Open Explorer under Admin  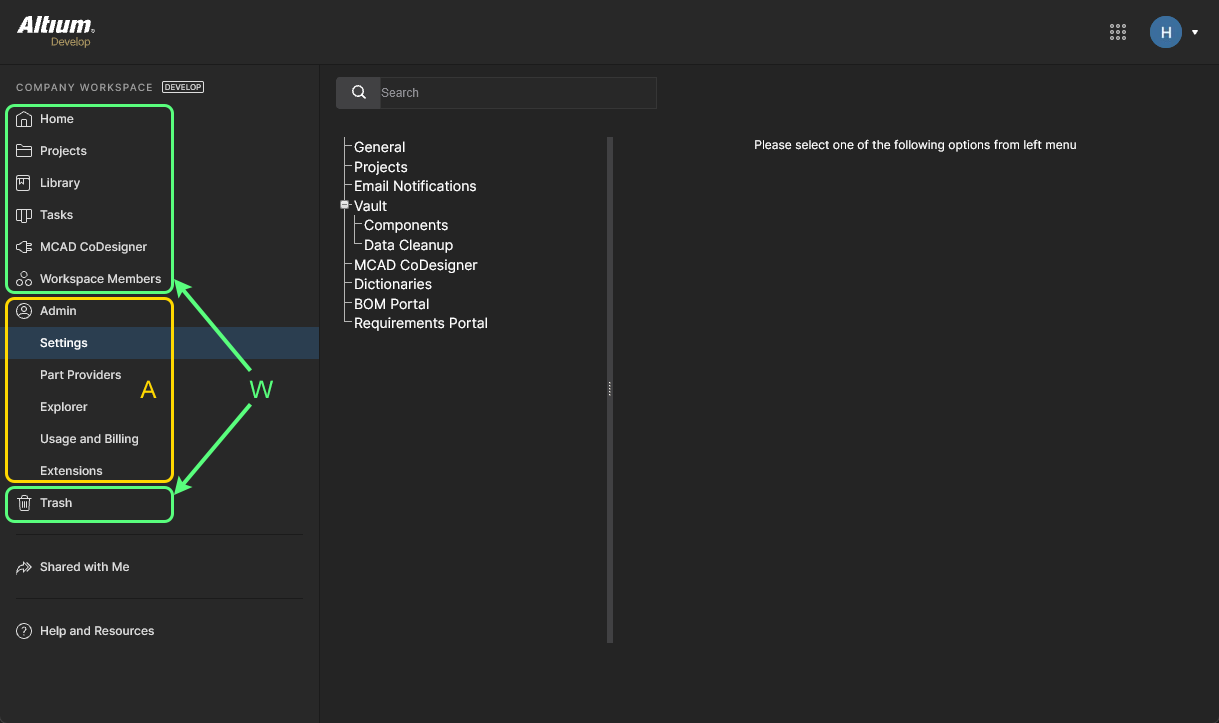64,407
